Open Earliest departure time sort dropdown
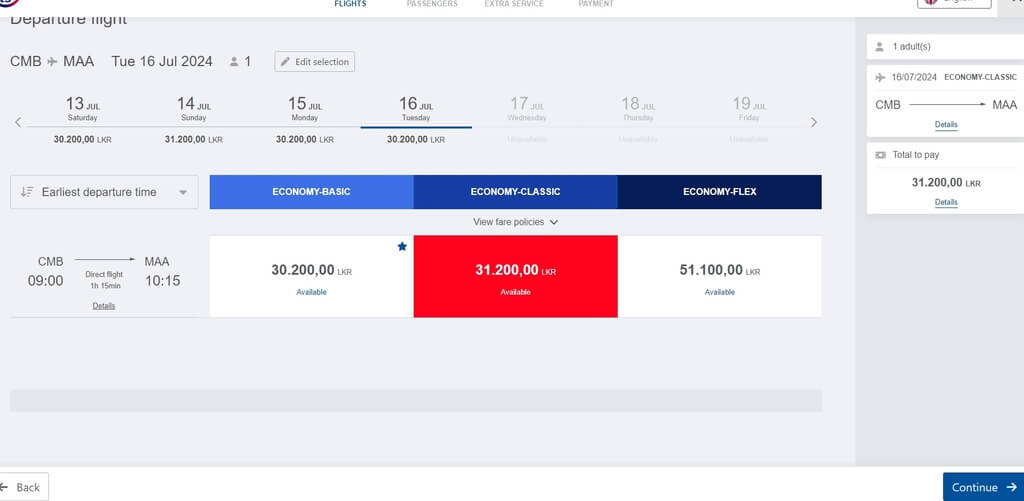Image resolution: width=1024 pixels, height=501 pixels. pyautogui.click(x=104, y=192)
